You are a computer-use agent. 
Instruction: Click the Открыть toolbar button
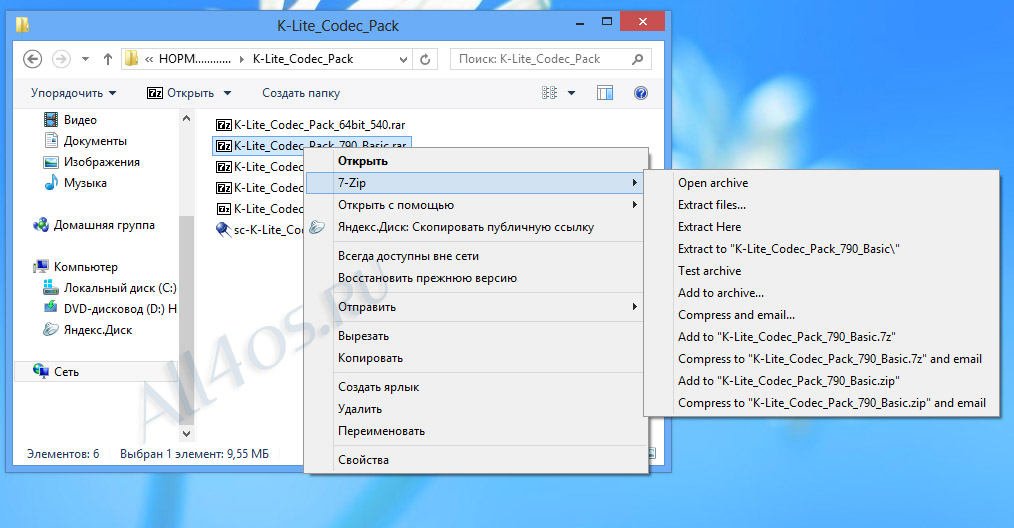(x=180, y=93)
